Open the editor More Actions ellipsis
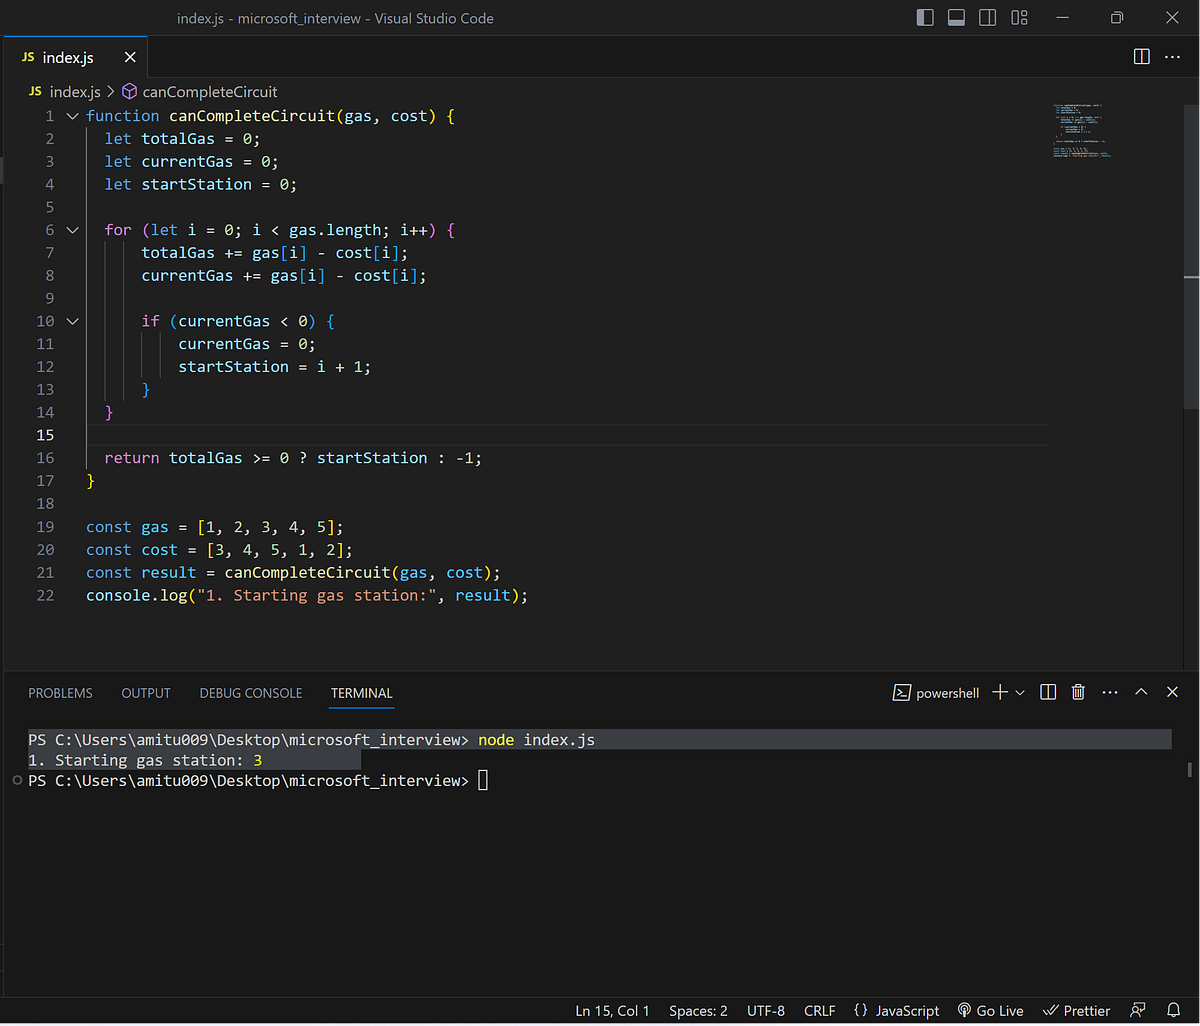The height and width of the screenshot is (1026, 1200). (x=1172, y=57)
